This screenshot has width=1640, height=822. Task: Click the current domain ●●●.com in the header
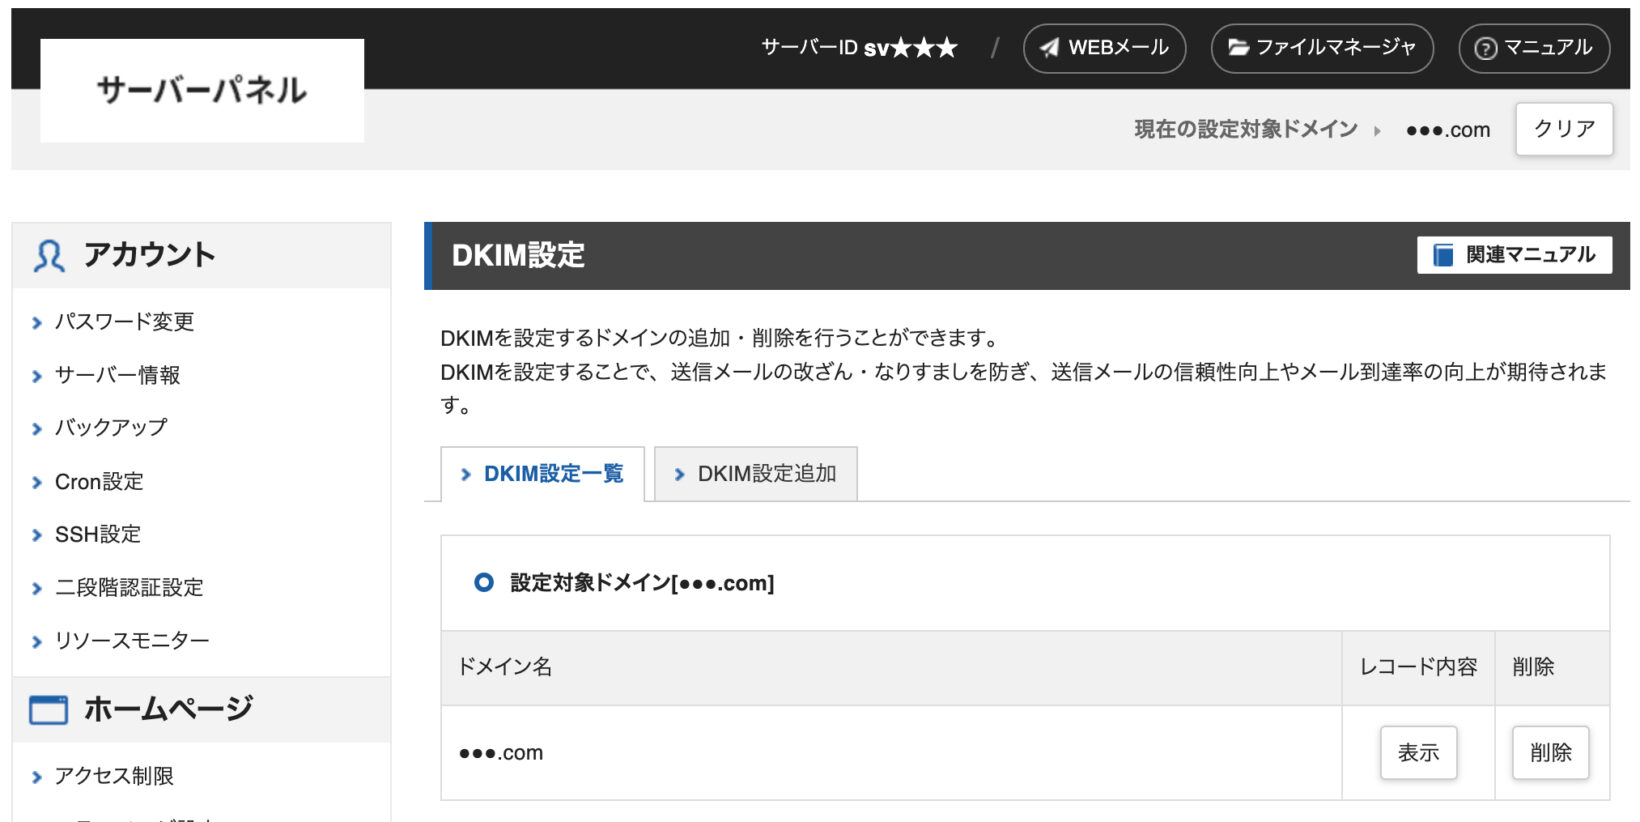[x=1448, y=130]
